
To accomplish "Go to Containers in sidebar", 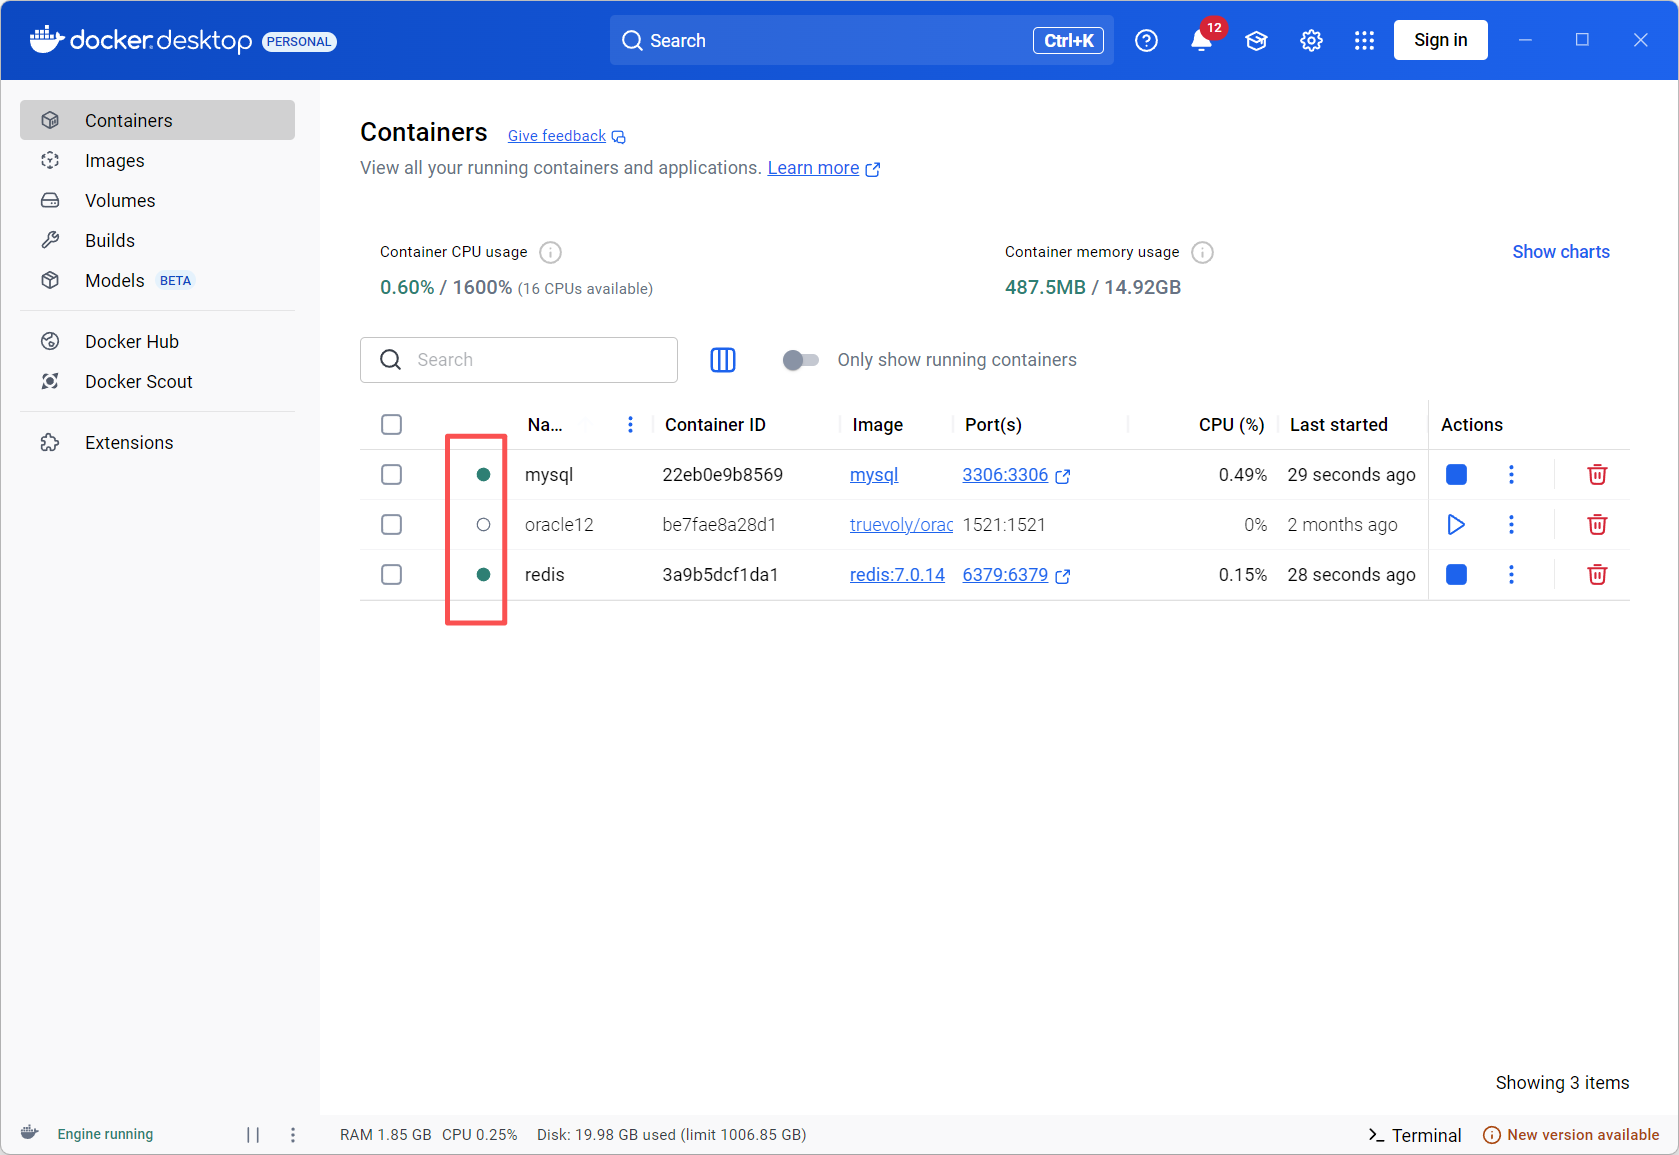I will pos(157,120).
